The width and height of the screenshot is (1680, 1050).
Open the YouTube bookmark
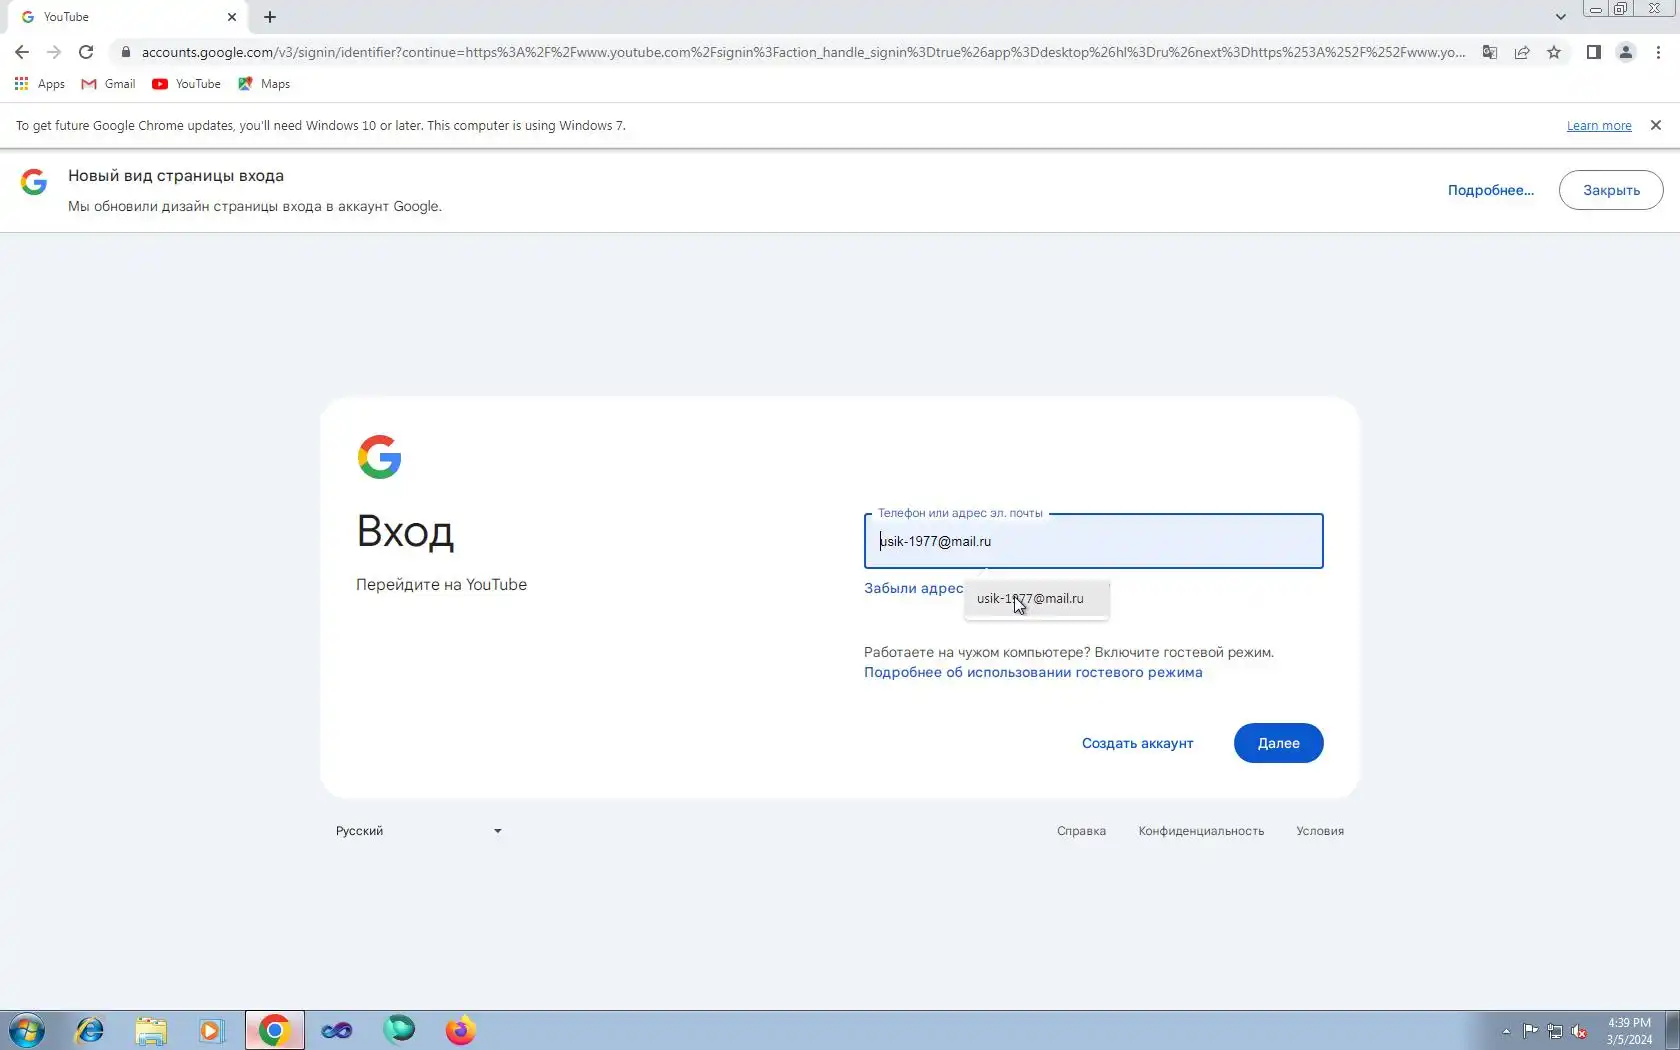[x=186, y=84]
